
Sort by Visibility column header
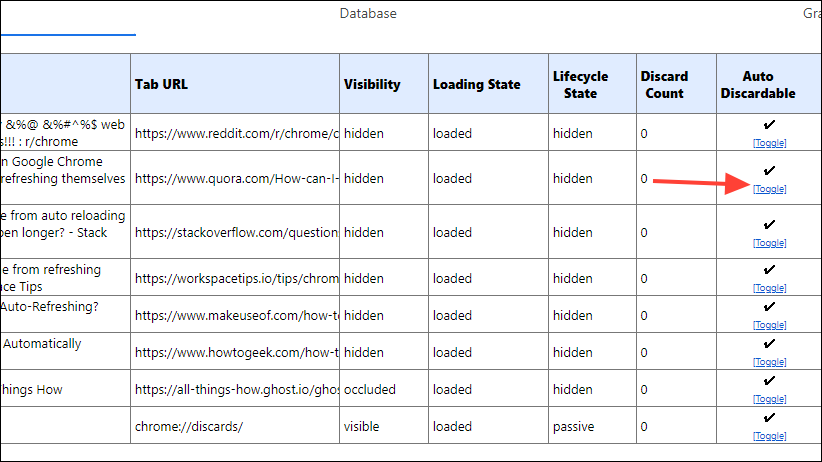pyautogui.click(x=372, y=84)
